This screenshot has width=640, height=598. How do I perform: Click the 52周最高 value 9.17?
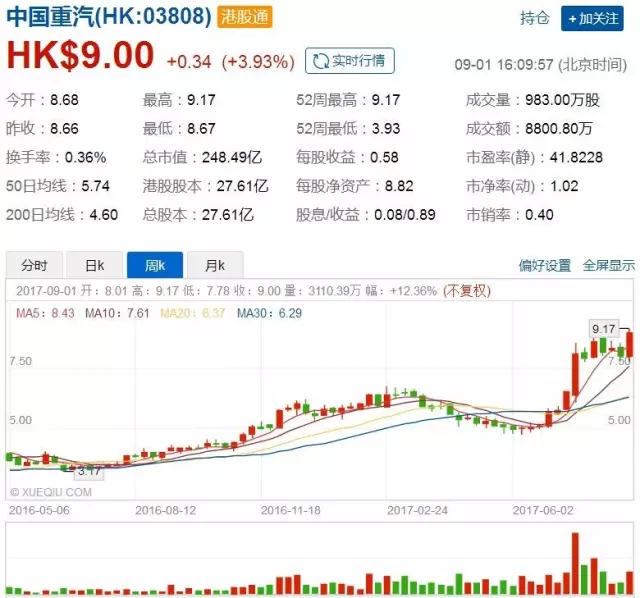386,100
